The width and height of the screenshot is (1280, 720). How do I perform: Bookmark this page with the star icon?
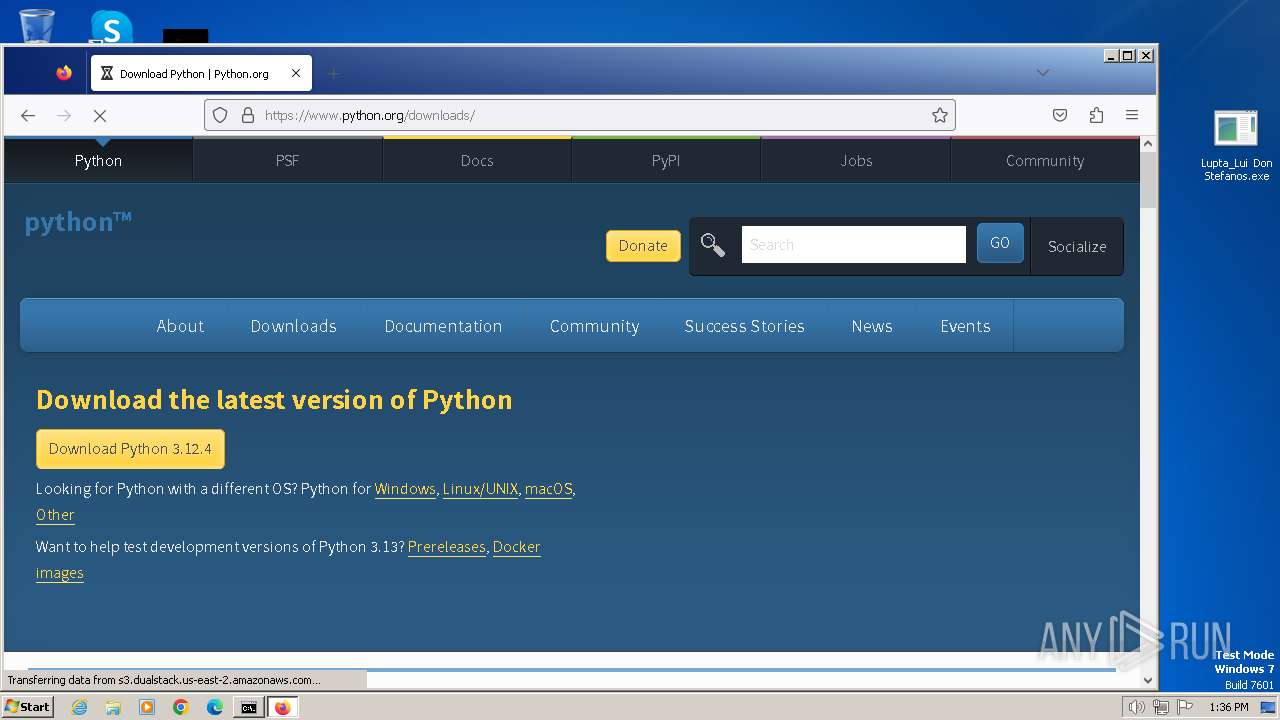click(940, 115)
